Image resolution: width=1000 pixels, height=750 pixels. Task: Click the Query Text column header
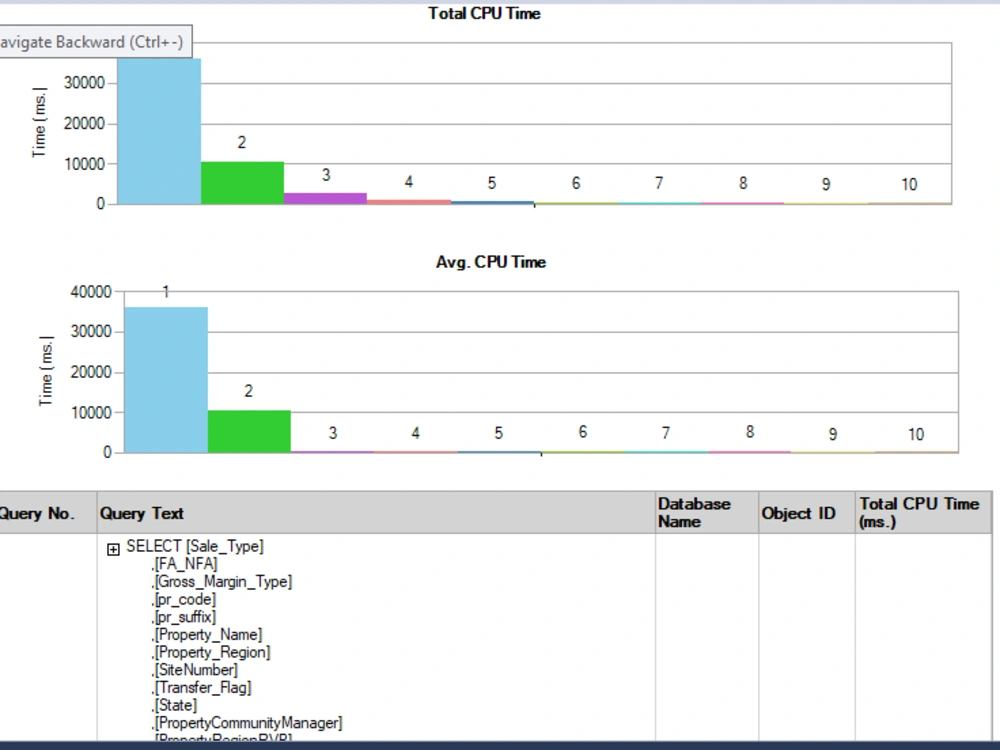pyautogui.click(x=376, y=513)
